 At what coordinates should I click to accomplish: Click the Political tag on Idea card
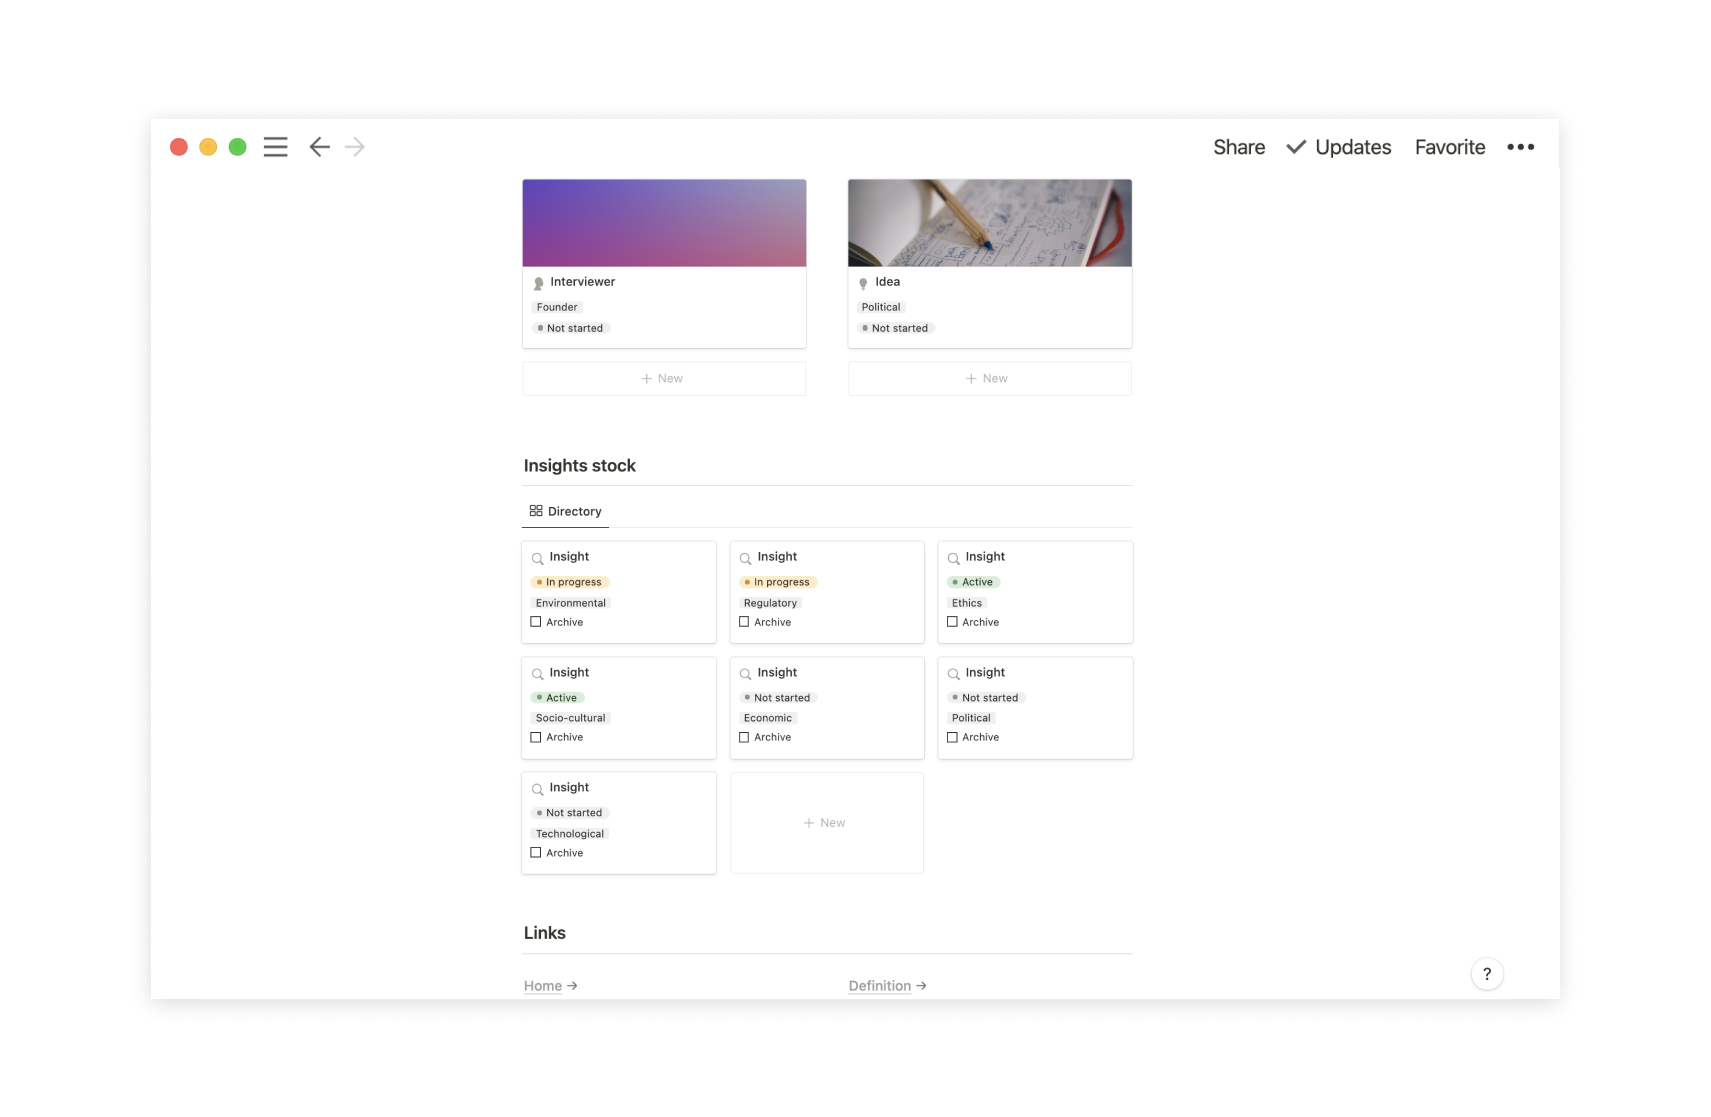881,307
